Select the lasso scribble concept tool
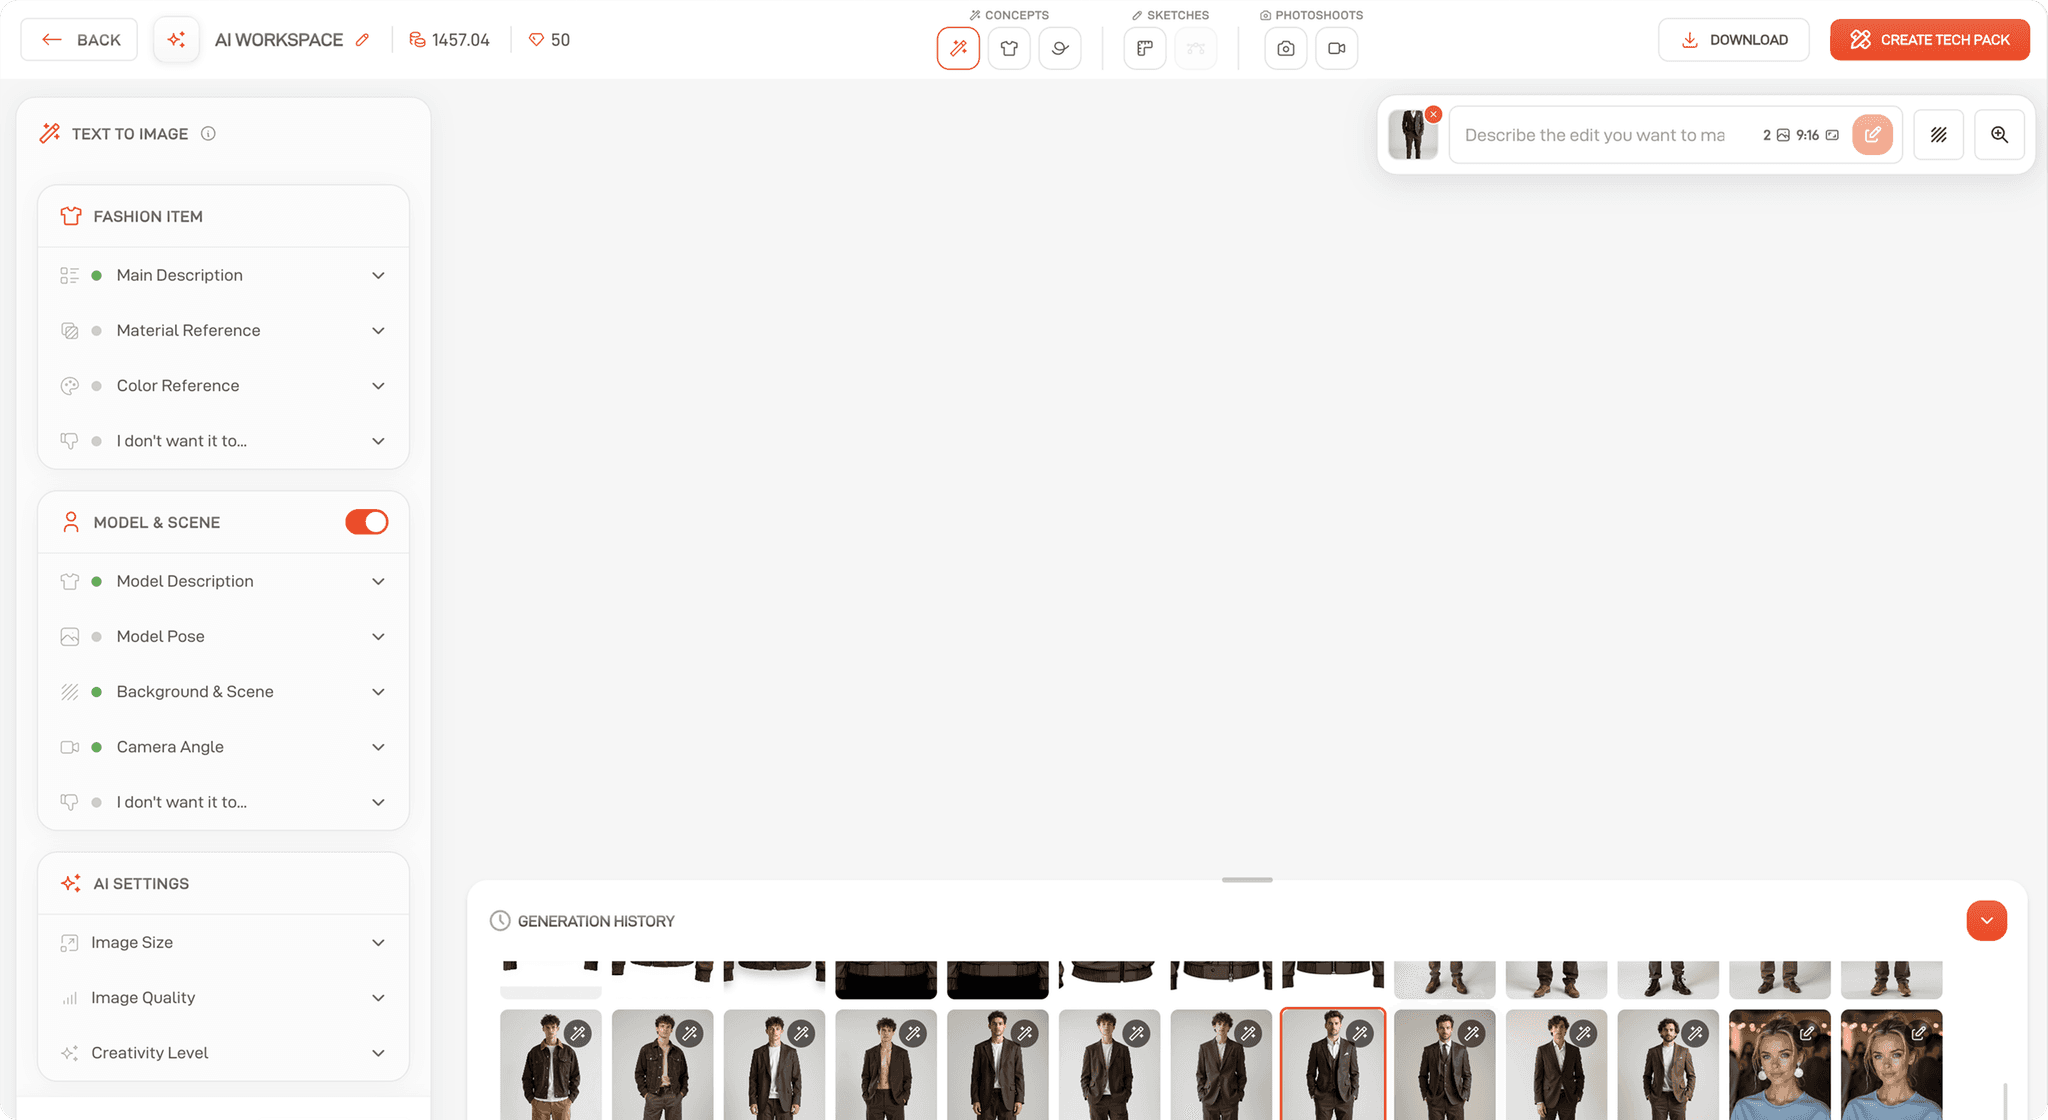 click(x=1060, y=48)
